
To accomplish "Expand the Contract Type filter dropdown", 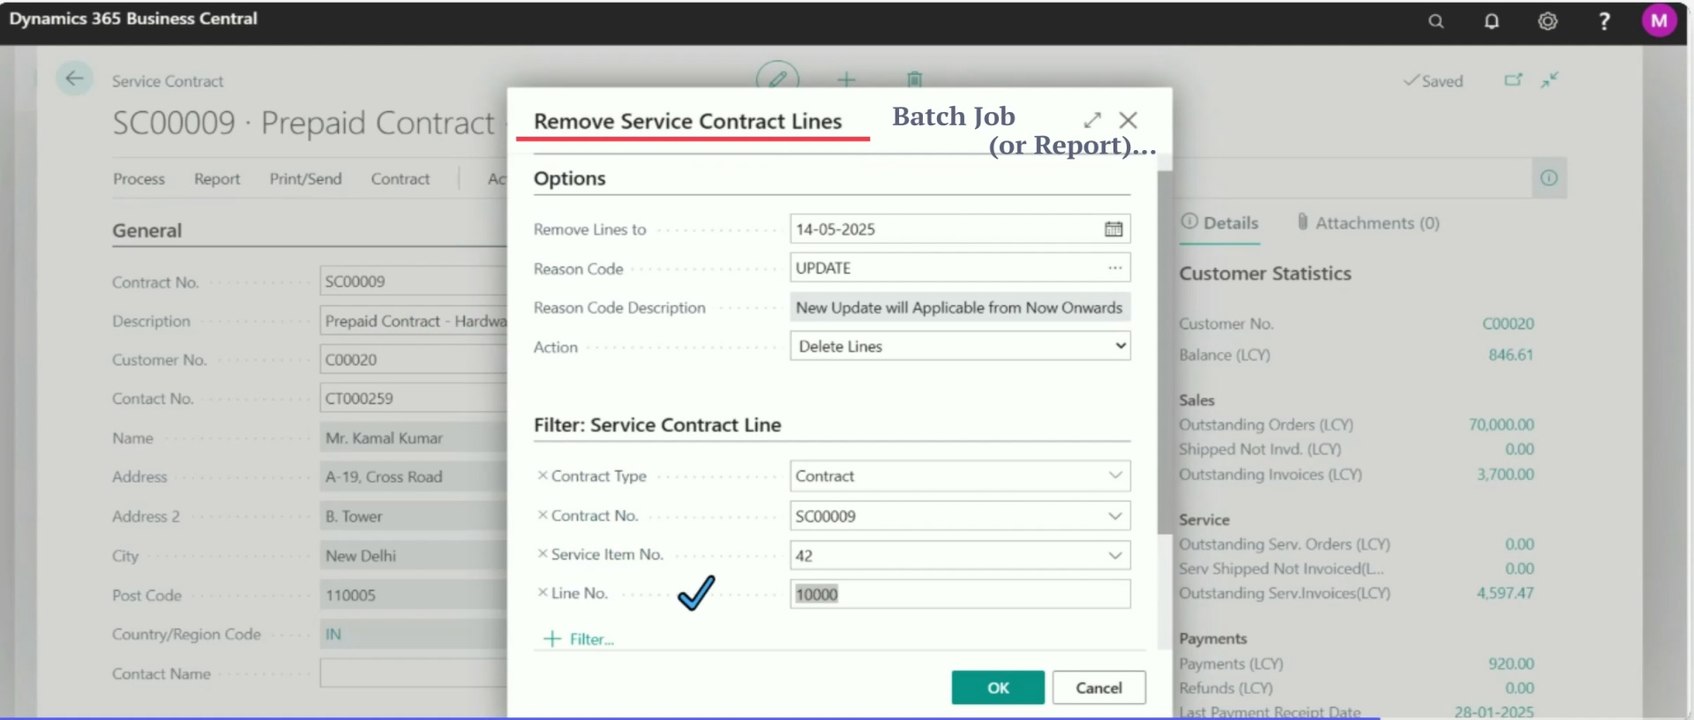I will tap(1115, 476).
